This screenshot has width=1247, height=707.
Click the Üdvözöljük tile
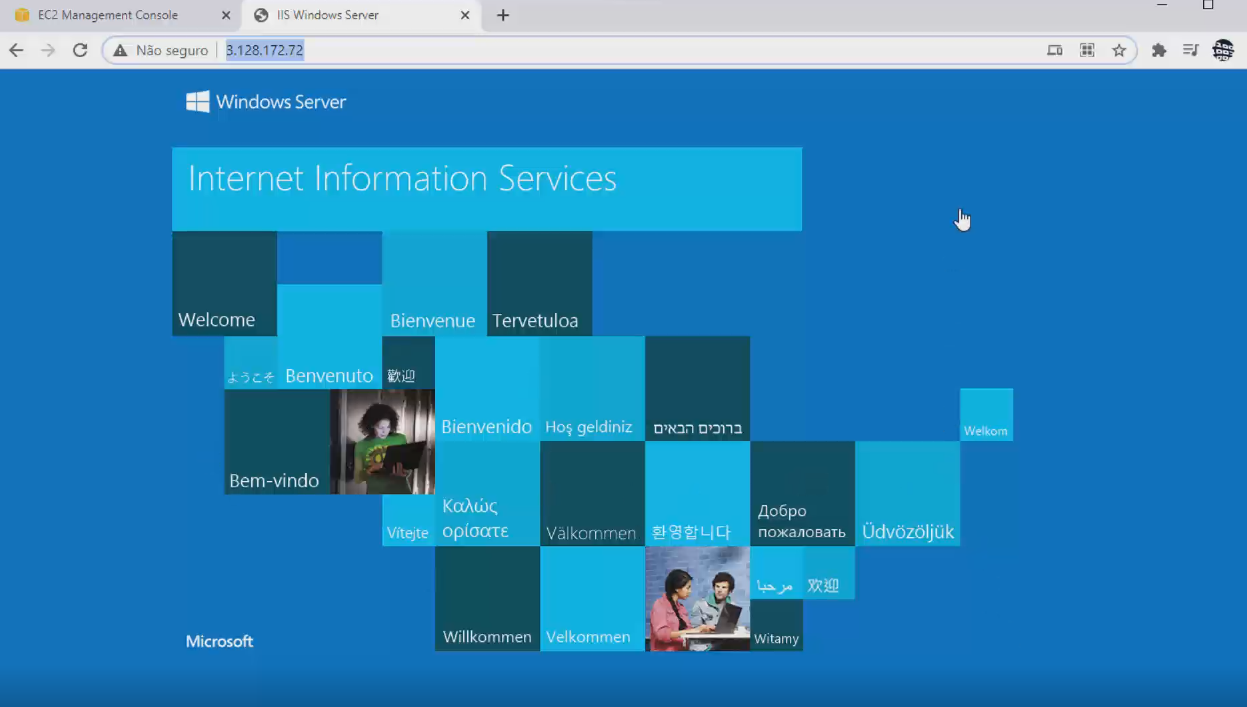[x=907, y=494]
